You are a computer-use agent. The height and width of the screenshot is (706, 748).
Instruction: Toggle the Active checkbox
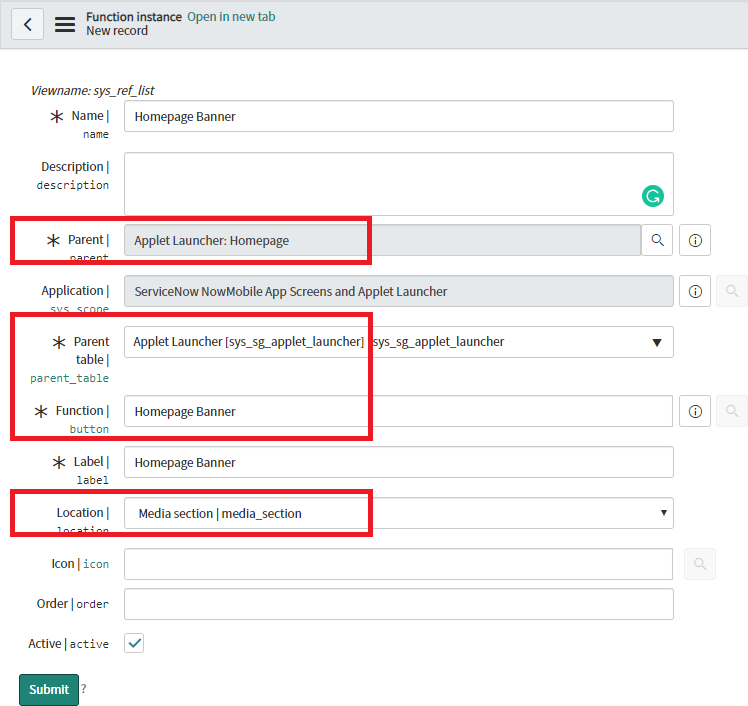coord(134,644)
